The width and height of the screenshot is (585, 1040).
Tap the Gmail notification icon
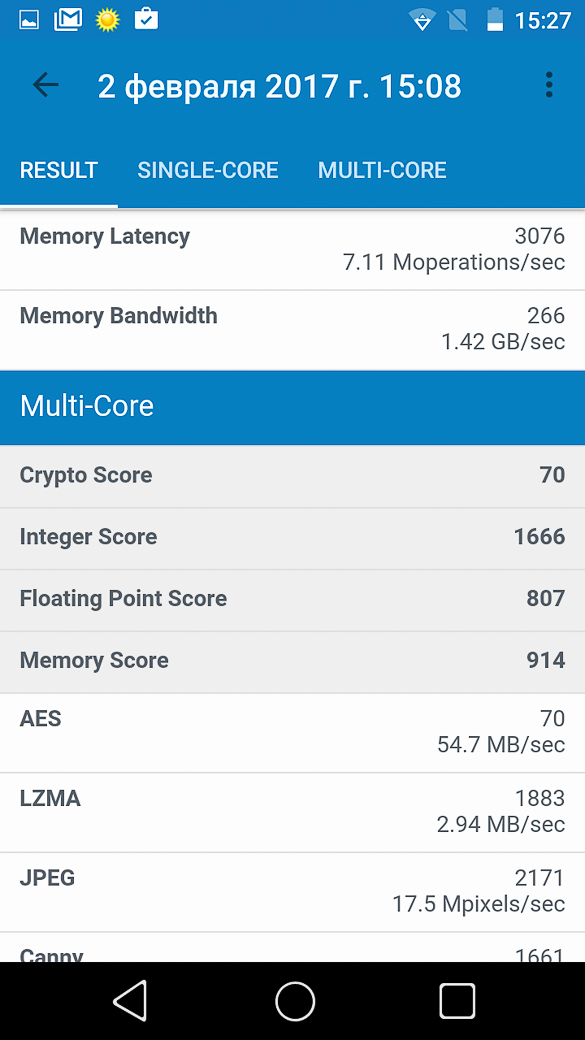coord(68,20)
